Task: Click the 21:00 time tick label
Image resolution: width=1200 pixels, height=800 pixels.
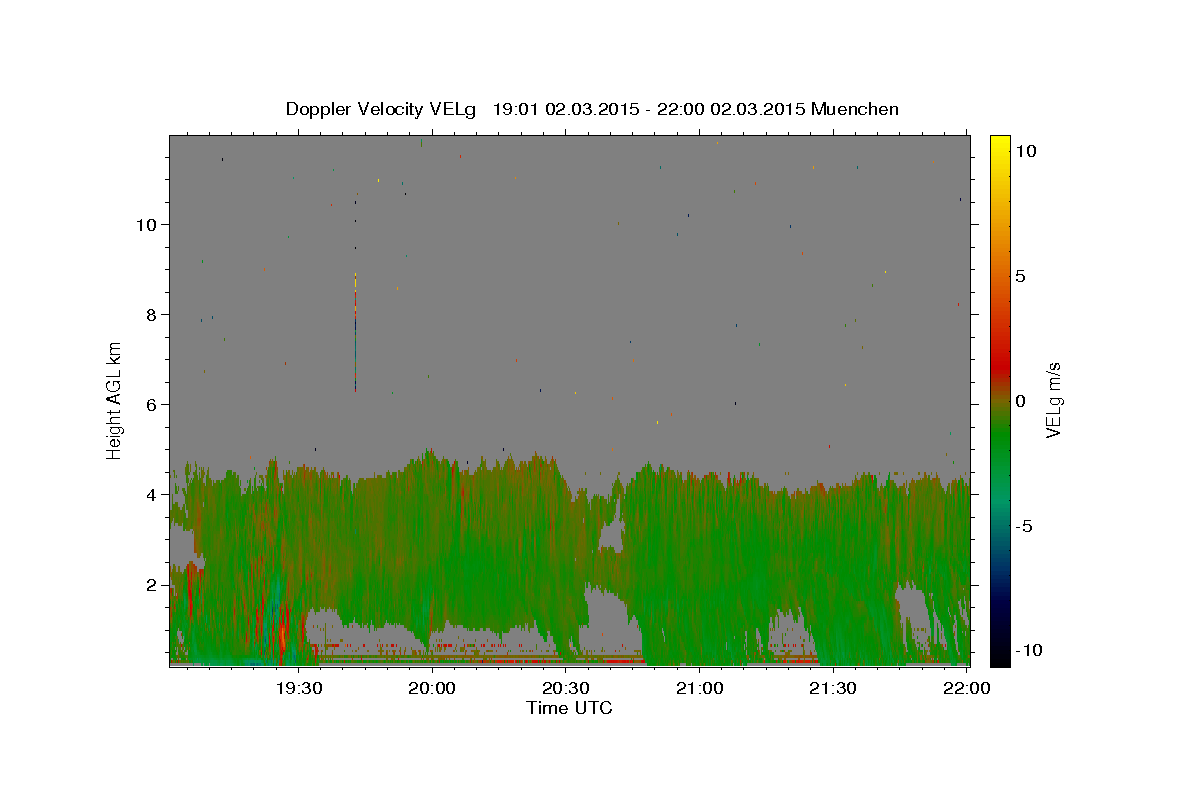Action: pyautogui.click(x=700, y=688)
